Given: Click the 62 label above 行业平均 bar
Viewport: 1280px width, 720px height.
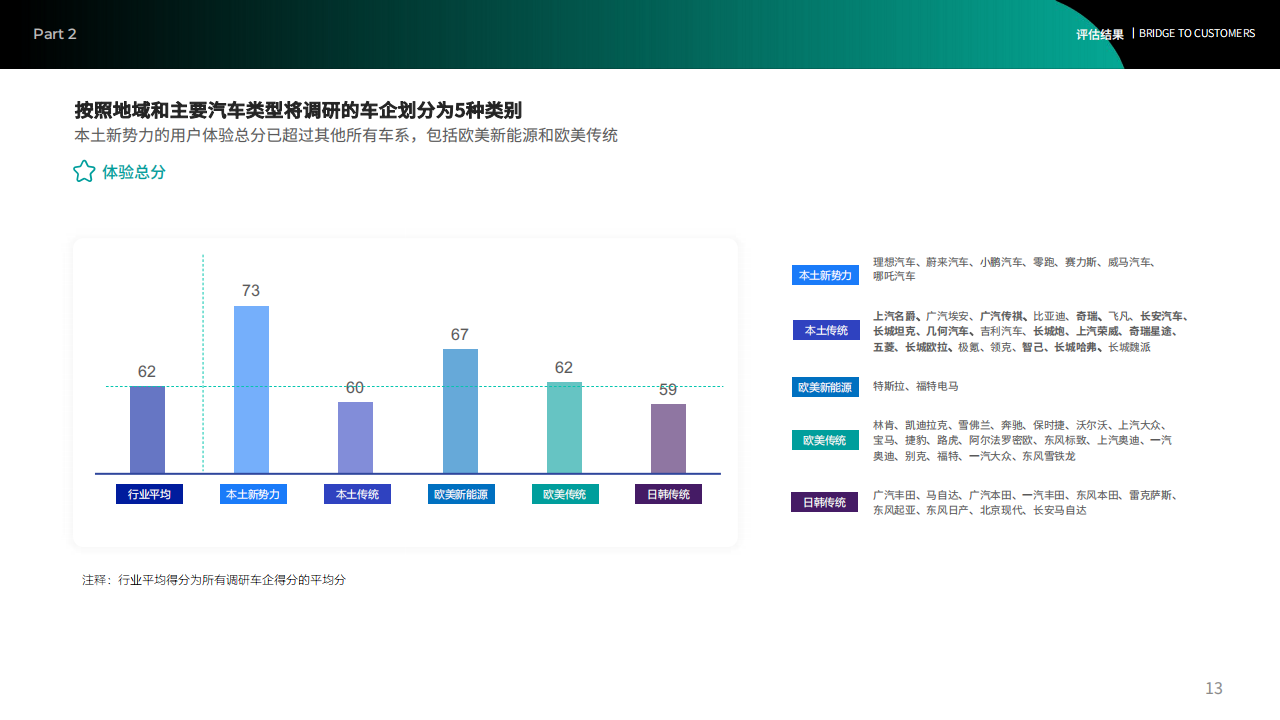Looking at the screenshot, I should pyautogui.click(x=147, y=372).
